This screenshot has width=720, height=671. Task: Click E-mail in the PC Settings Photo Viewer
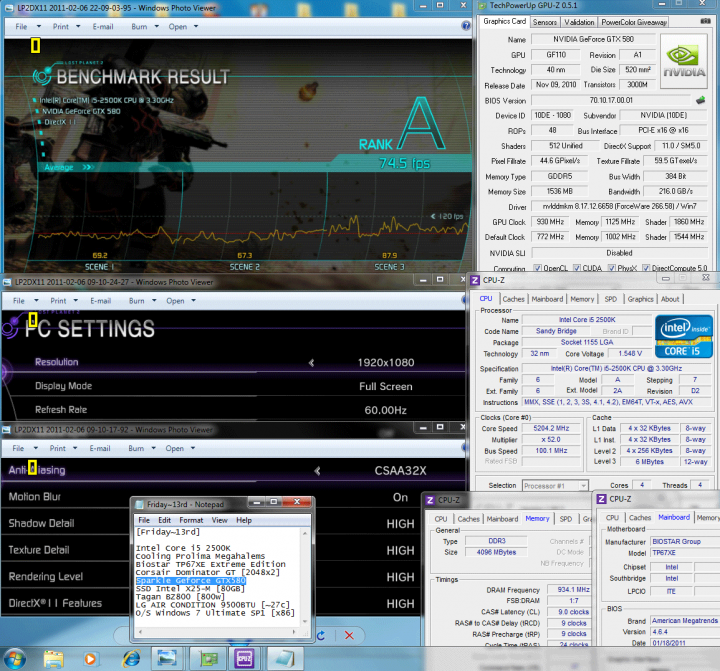101,301
